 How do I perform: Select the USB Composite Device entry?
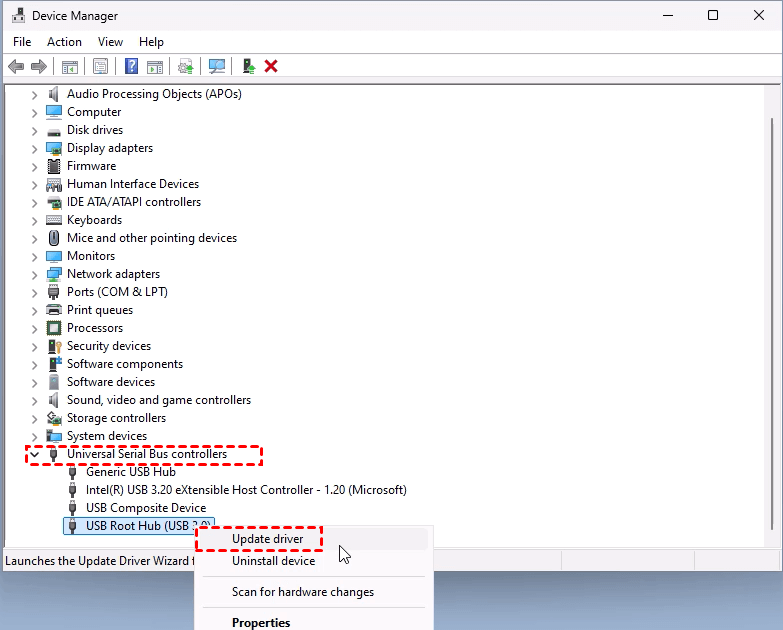point(146,508)
